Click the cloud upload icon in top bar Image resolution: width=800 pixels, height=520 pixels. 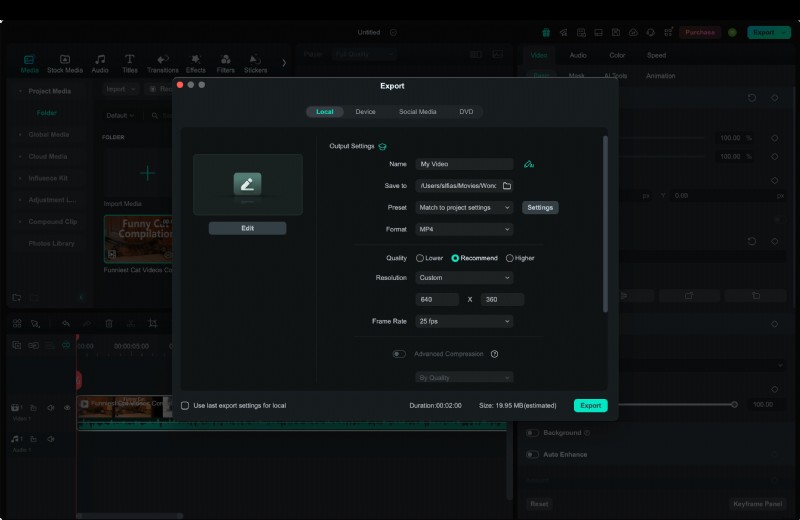(x=633, y=32)
